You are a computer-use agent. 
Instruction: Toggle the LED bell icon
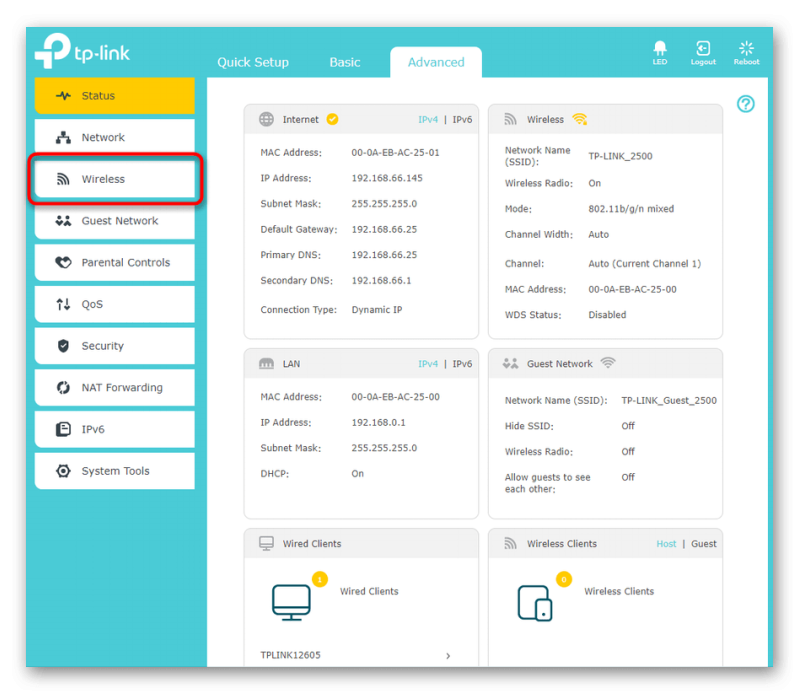point(660,48)
